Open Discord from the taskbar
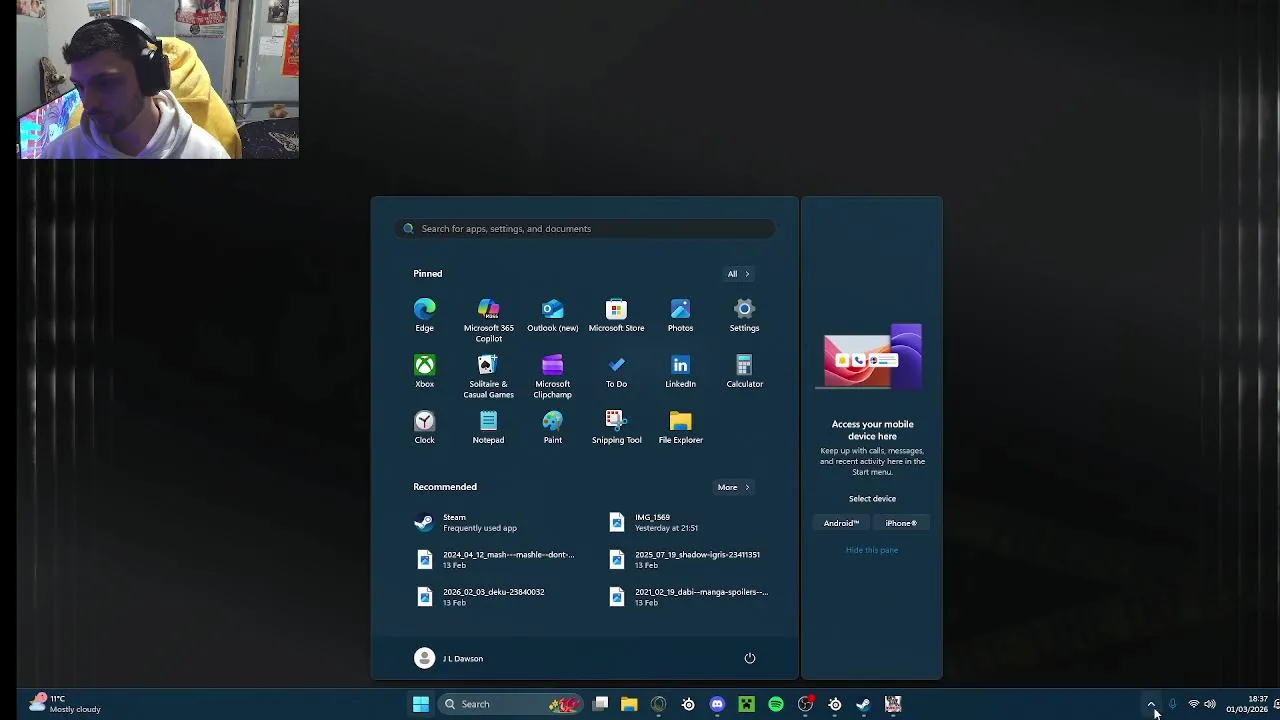1280x720 pixels. 717,704
